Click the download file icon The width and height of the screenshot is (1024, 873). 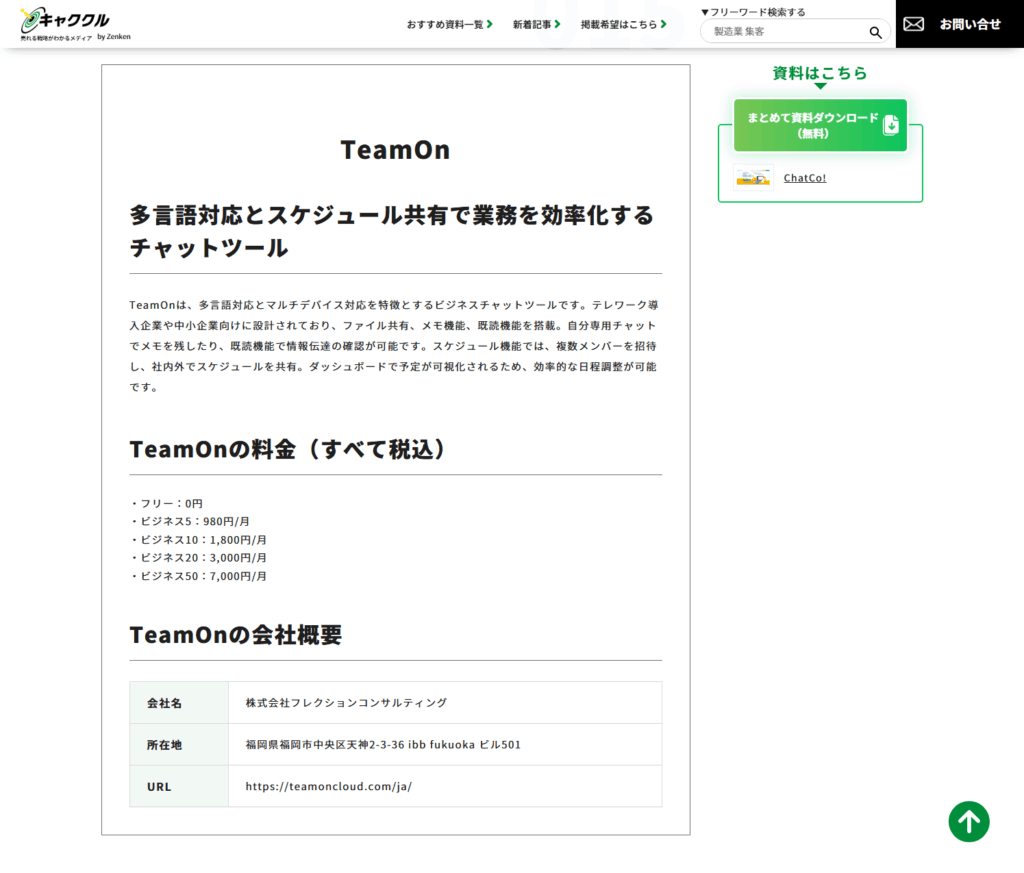pos(891,125)
